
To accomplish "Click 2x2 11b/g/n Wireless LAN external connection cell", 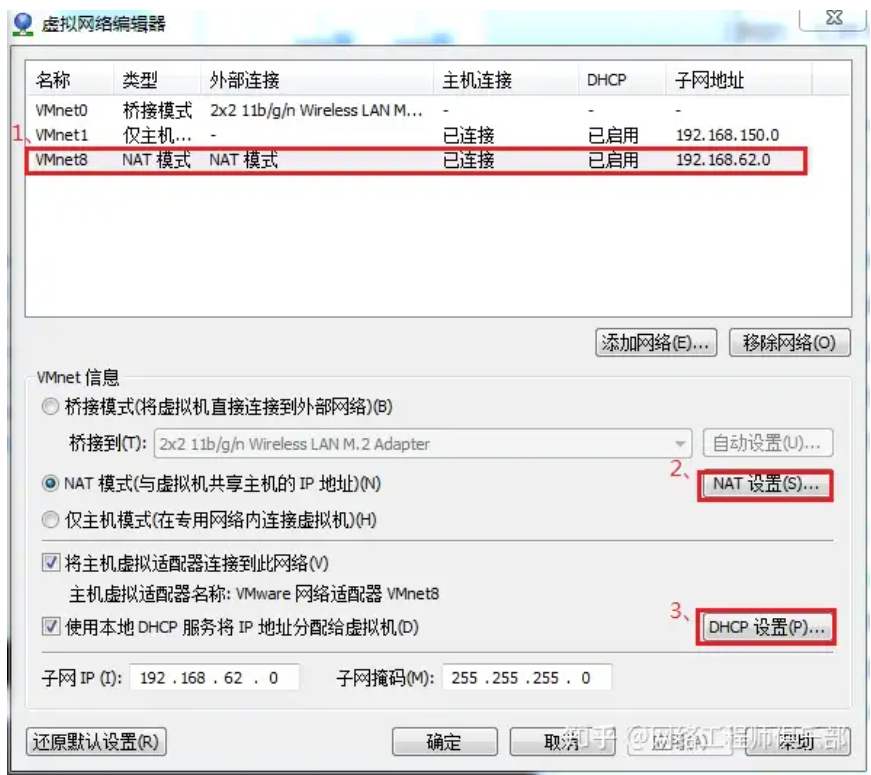I will [316, 110].
